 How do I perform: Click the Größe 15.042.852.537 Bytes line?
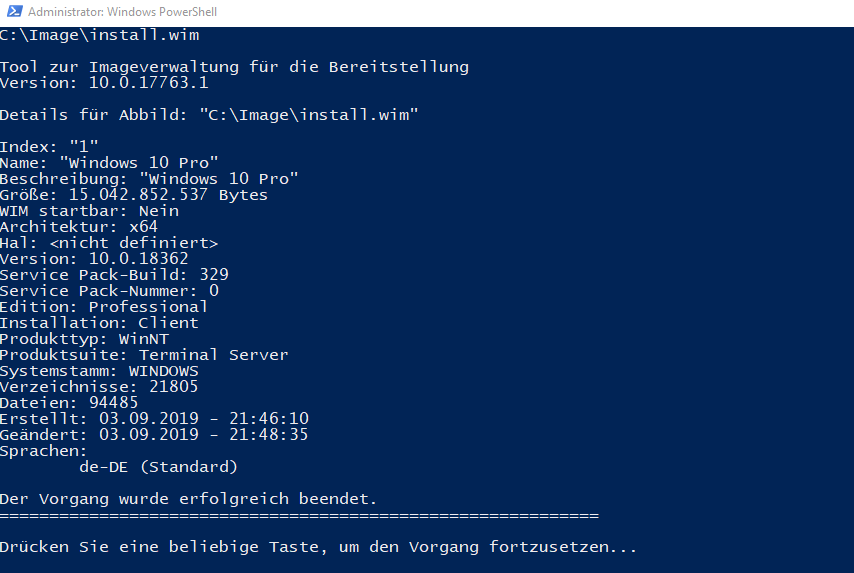point(134,195)
